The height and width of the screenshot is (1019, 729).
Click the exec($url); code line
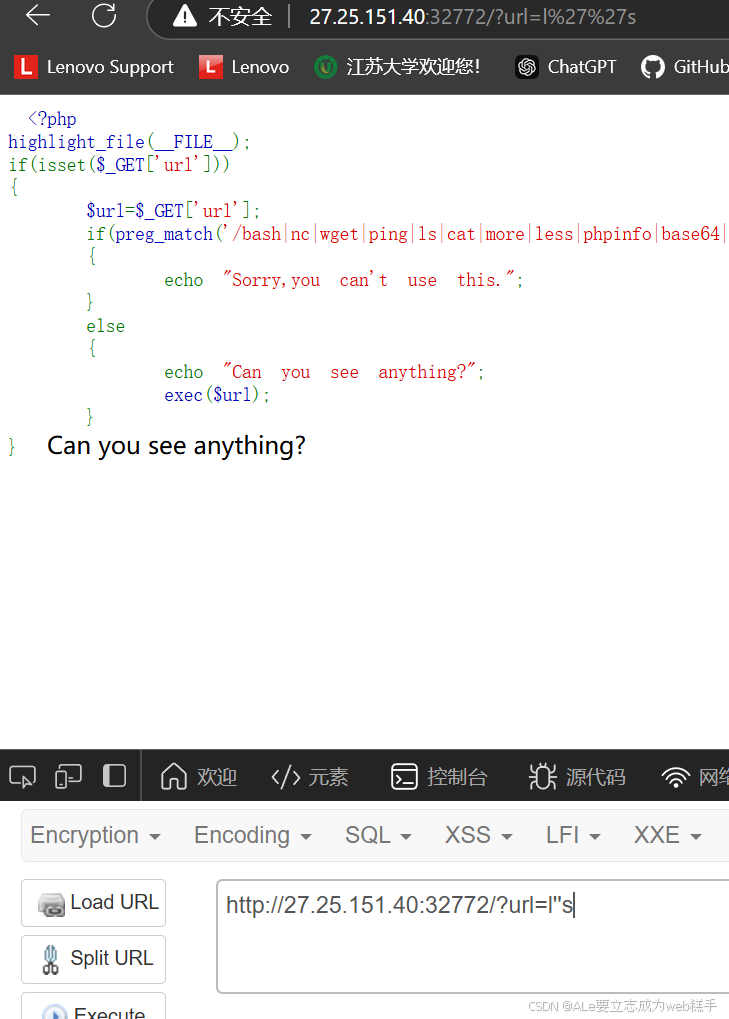[217, 395]
